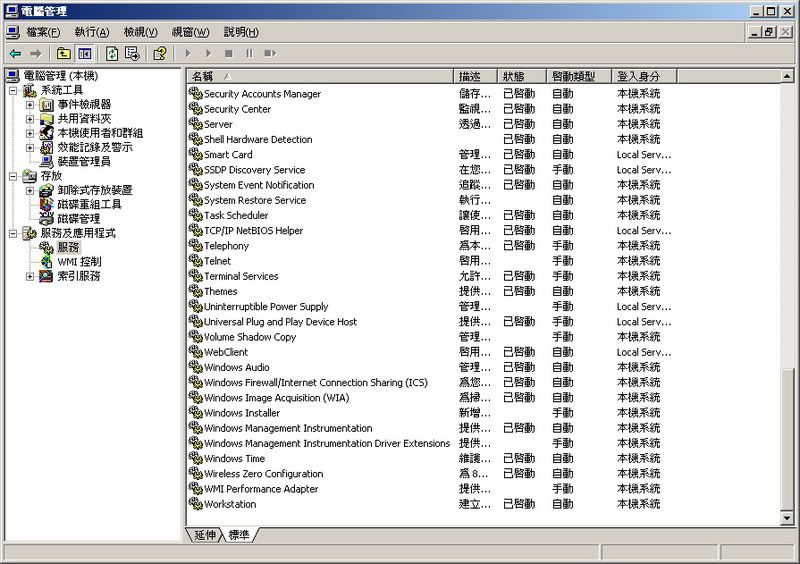Image resolution: width=800 pixels, height=564 pixels.
Task: Expand the 本機使用者和群組 tree node
Action: pyautogui.click(x=30, y=133)
